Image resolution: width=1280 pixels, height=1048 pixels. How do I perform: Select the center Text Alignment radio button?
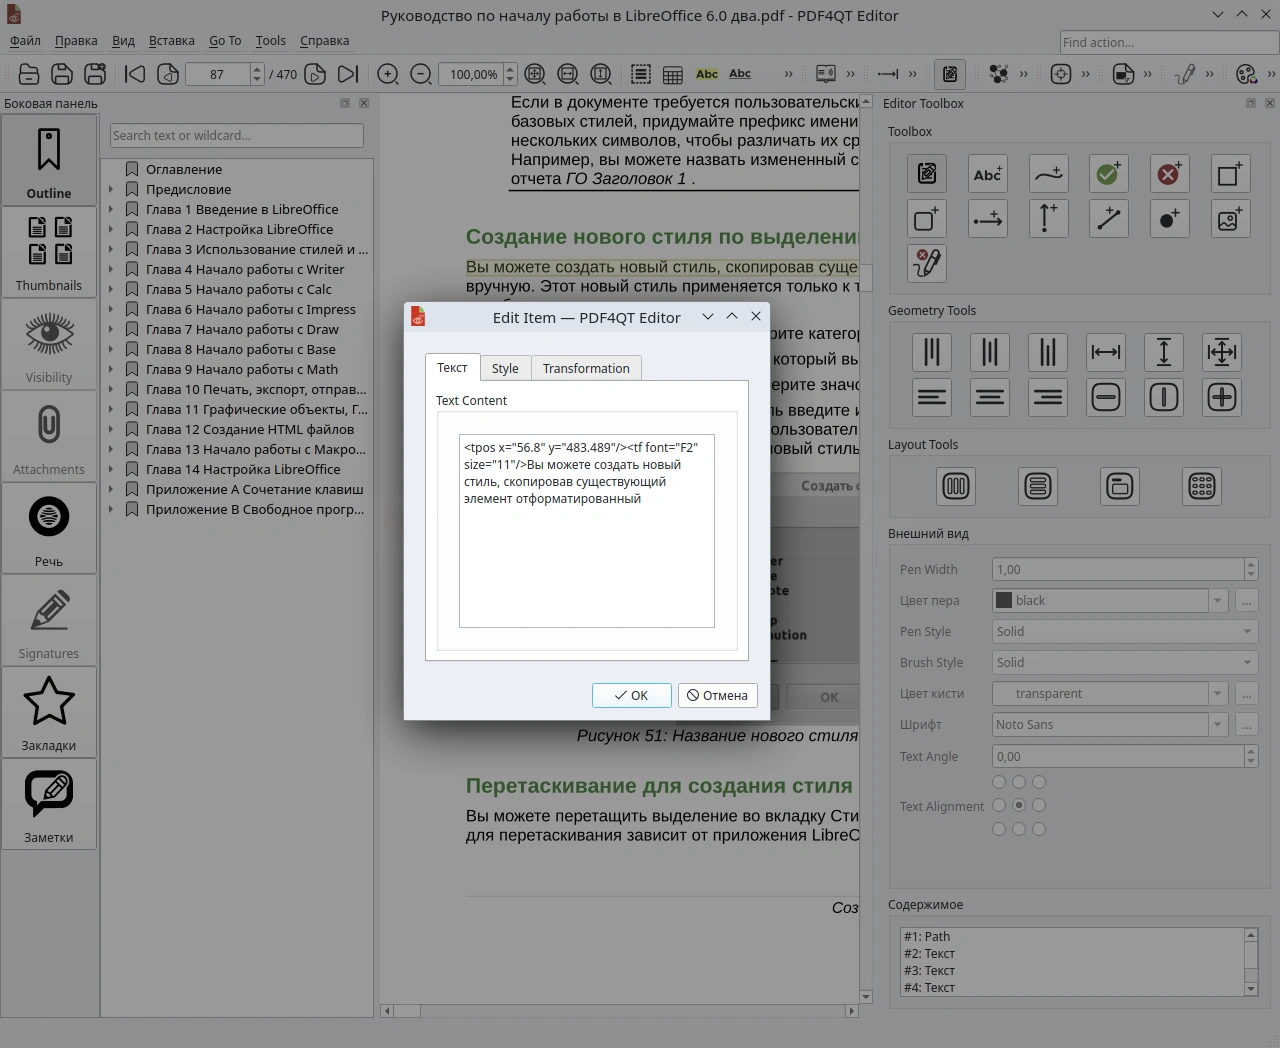1019,805
